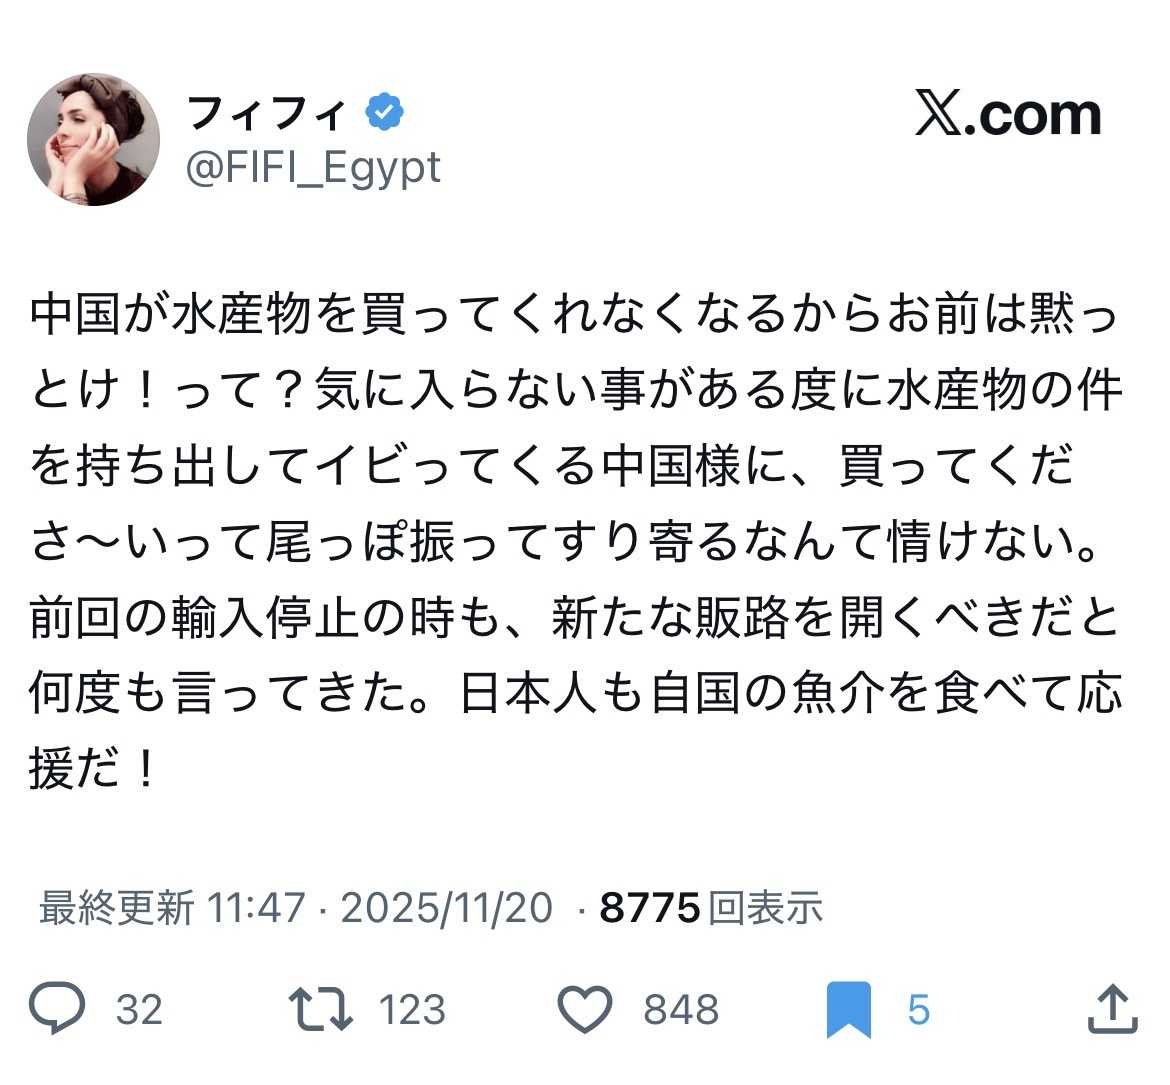
Task: Click the 11:47 timestamp
Action: (x=255, y=907)
